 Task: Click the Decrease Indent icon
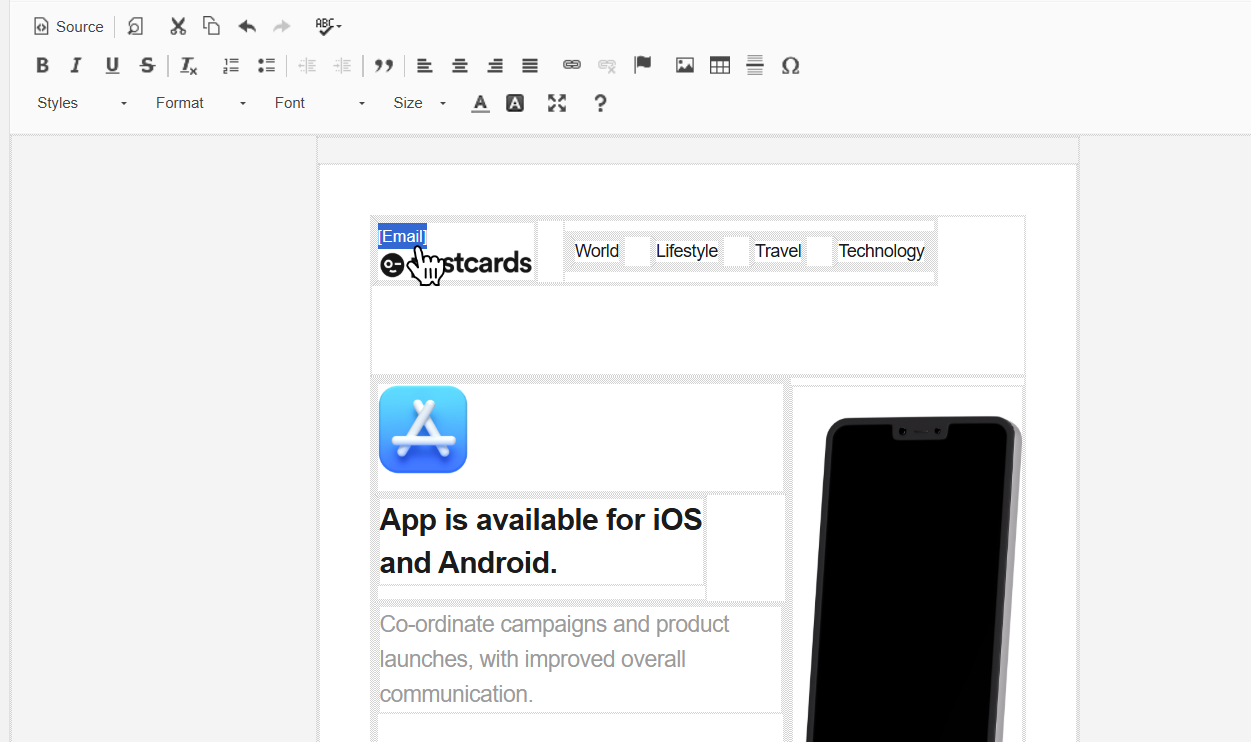[307, 65]
